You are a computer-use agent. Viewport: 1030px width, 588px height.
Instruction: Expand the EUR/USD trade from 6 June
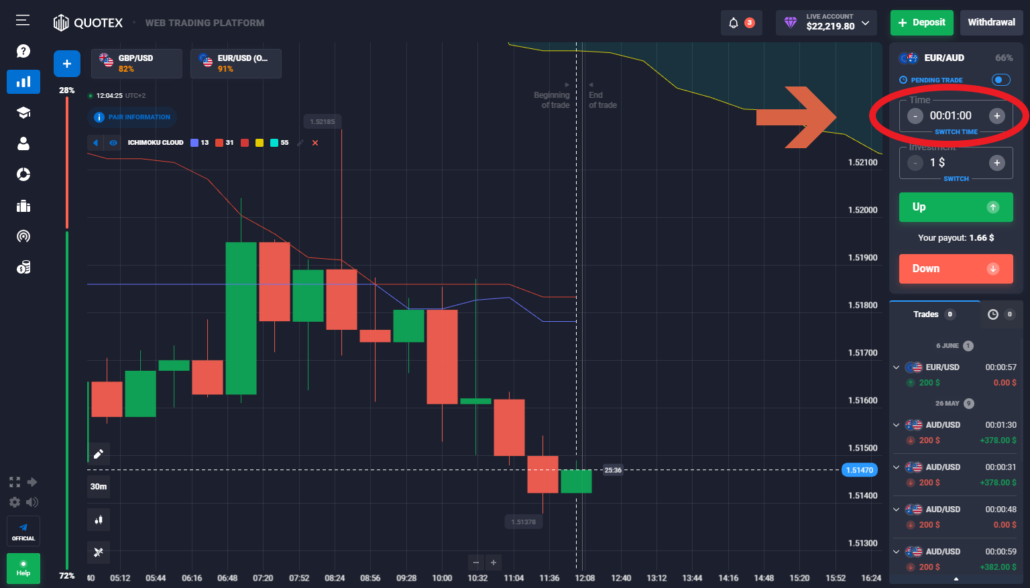click(x=896, y=367)
